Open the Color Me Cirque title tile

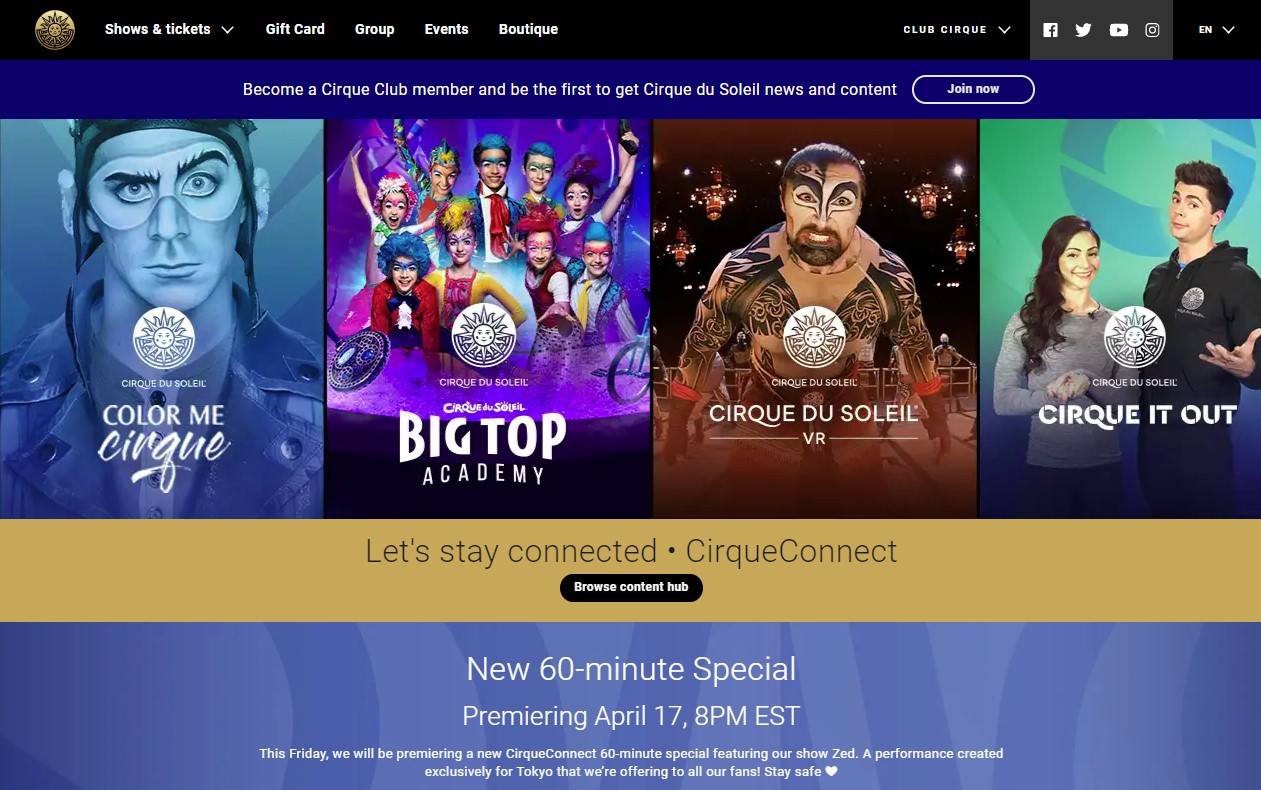[x=162, y=319]
